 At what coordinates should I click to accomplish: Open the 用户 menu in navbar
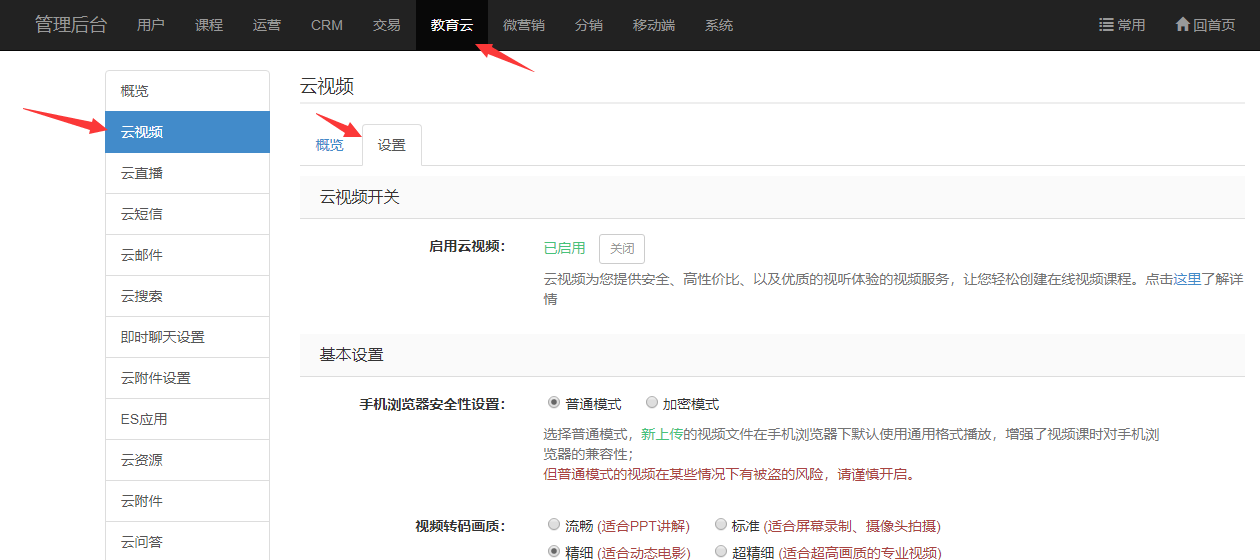click(x=151, y=25)
